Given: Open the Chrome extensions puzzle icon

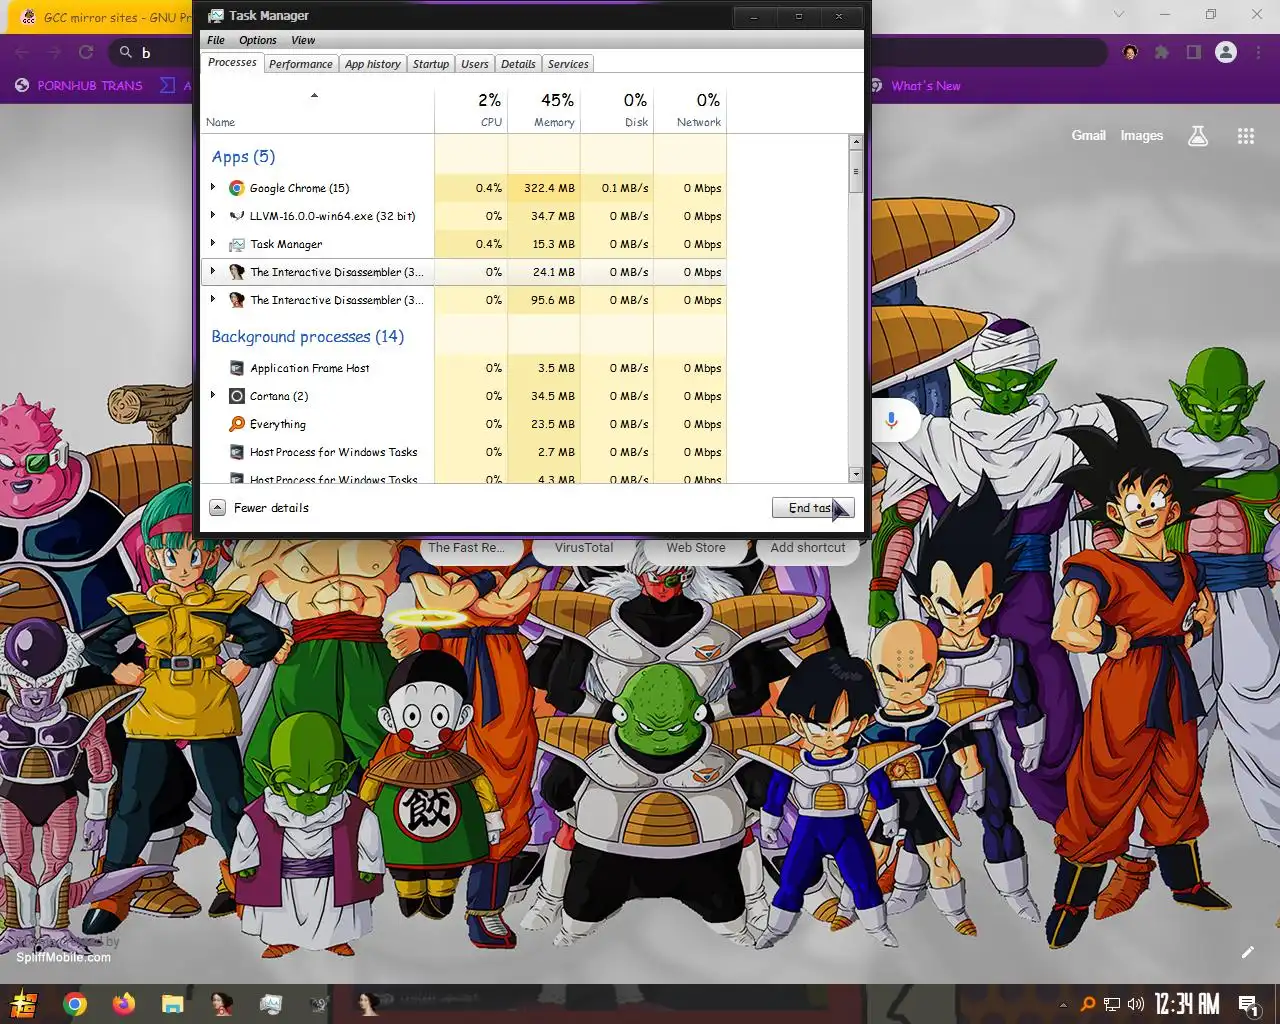Looking at the screenshot, I should pos(1162,52).
